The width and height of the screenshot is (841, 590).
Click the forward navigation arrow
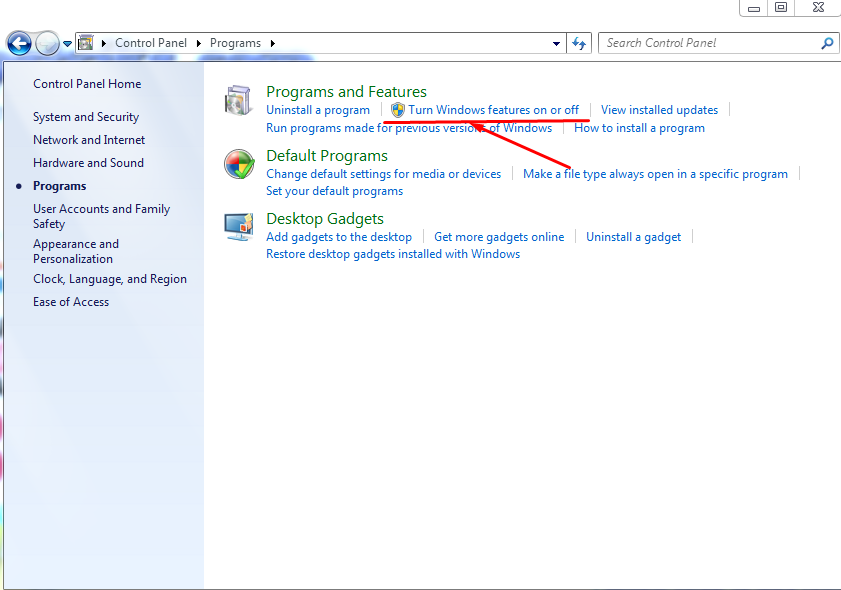point(45,43)
